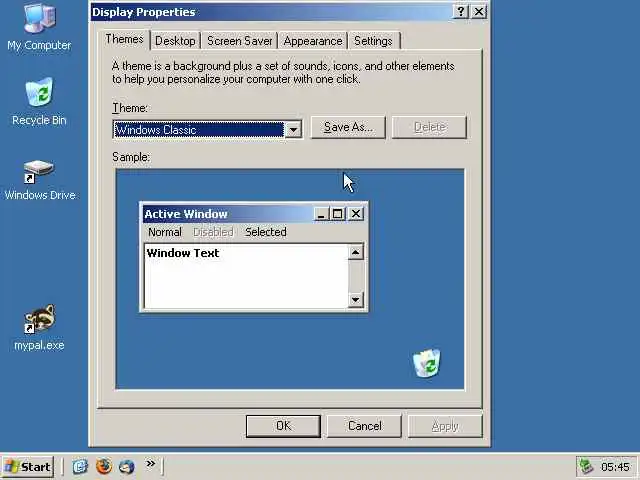The height and width of the screenshot is (480, 640).
Task: Confirm with the OK button
Action: pos(283,426)
